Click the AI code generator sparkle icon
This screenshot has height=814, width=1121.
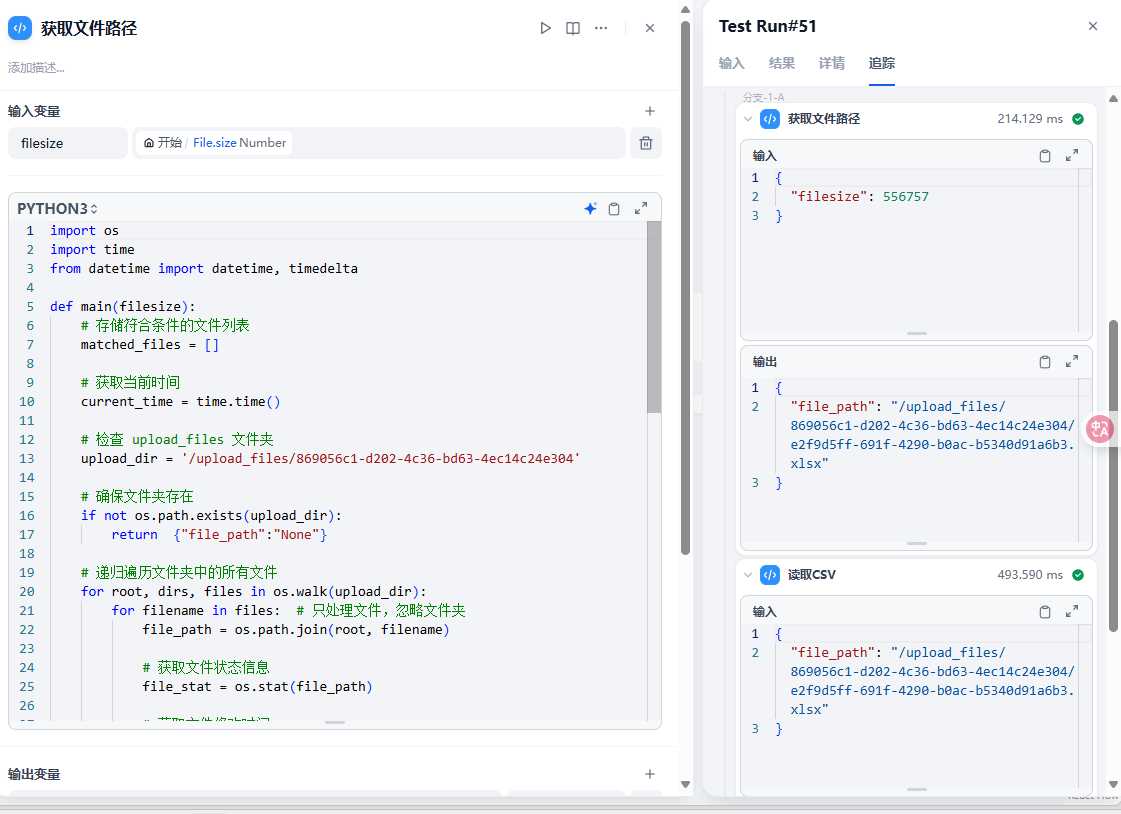(x=591, y=209)
